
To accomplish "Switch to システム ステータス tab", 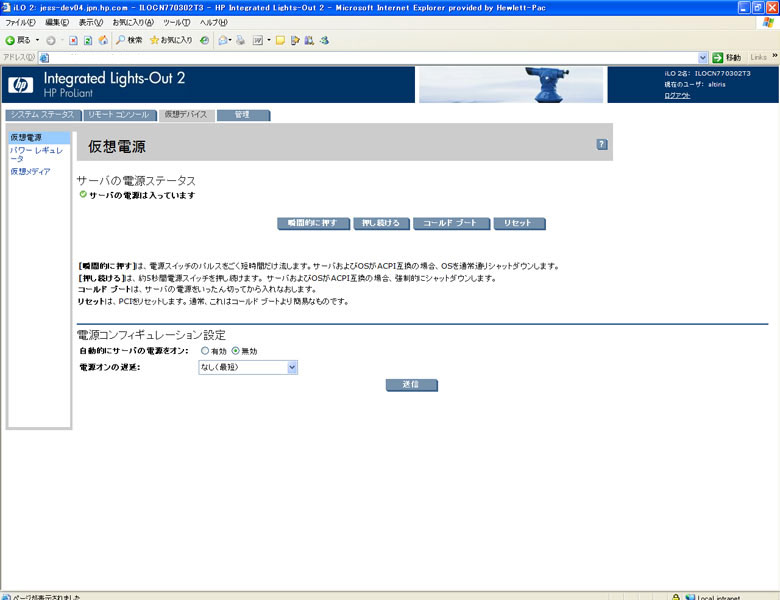I will pos(43,115).
